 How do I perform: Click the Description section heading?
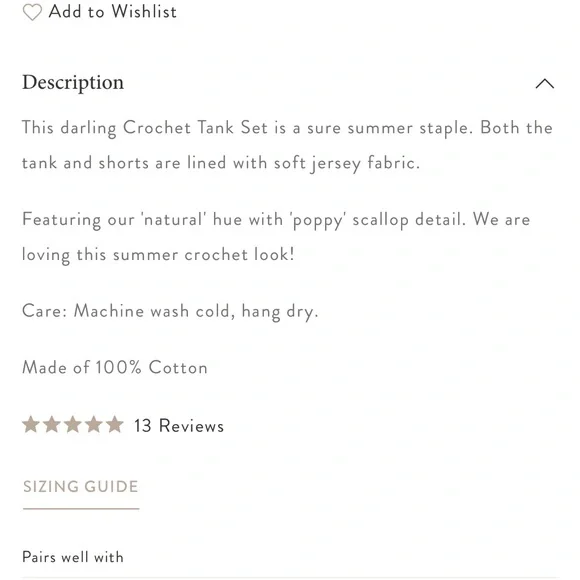pyautogui.click(x=73, y=83)
